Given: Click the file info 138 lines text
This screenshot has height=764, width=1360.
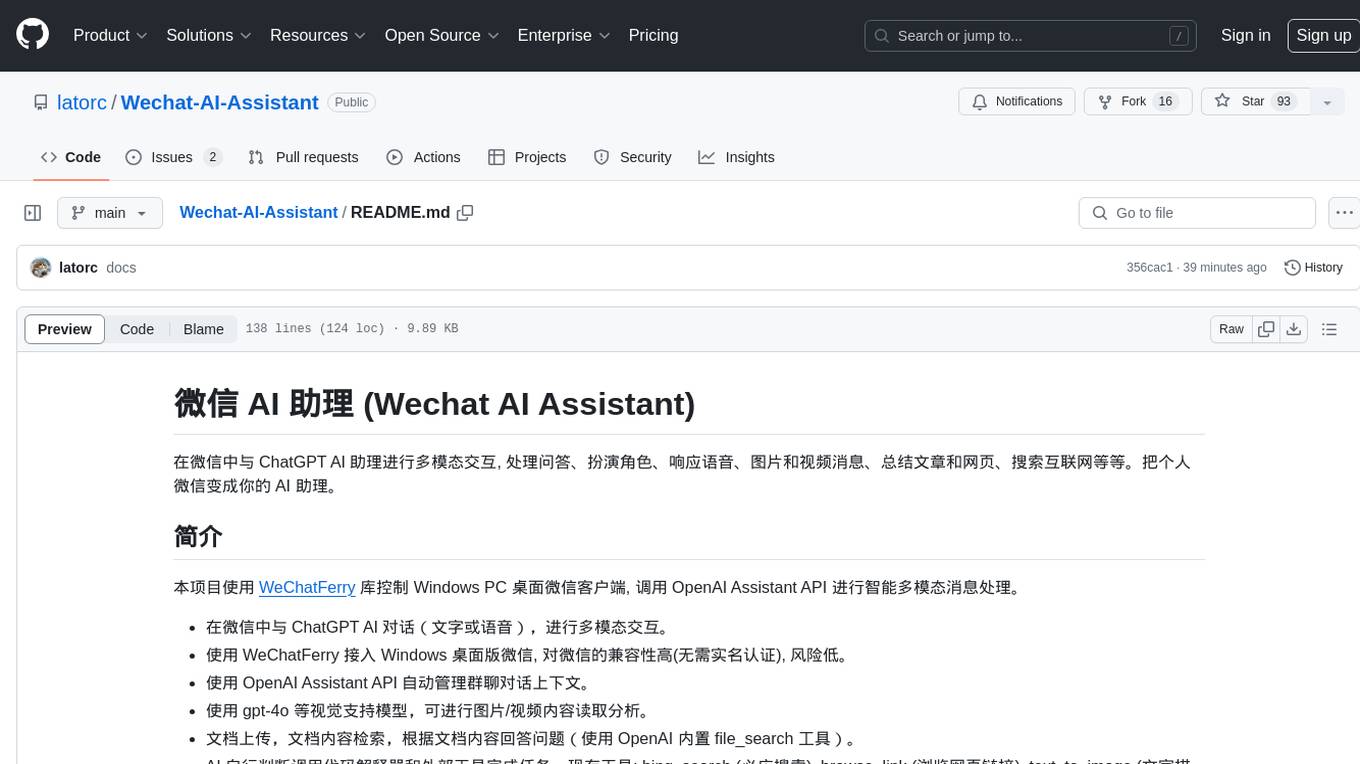Looking at the screenshot, I should pos(352,329).
